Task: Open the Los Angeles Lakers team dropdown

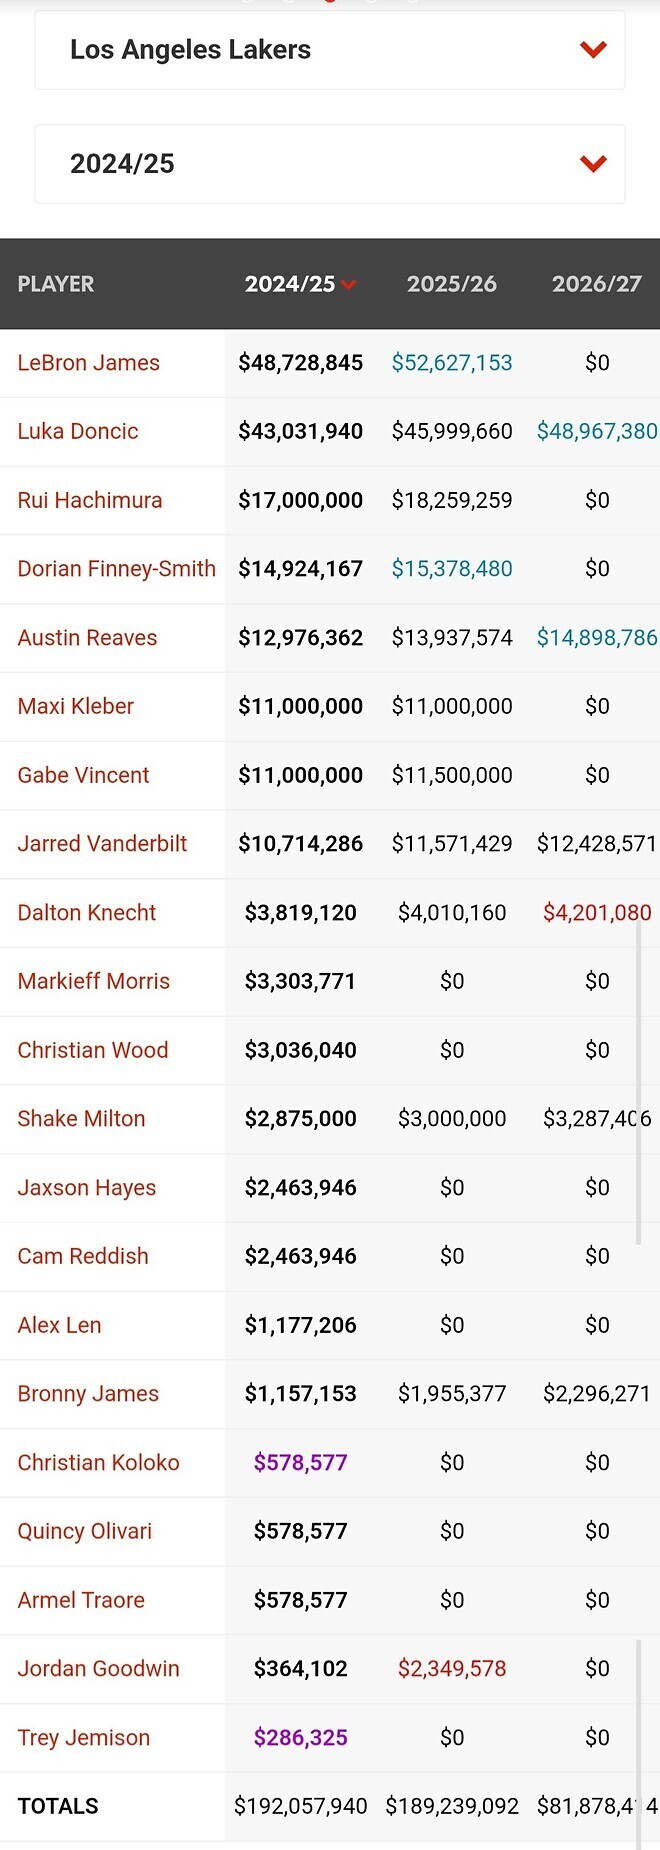Action: (330, 50)
